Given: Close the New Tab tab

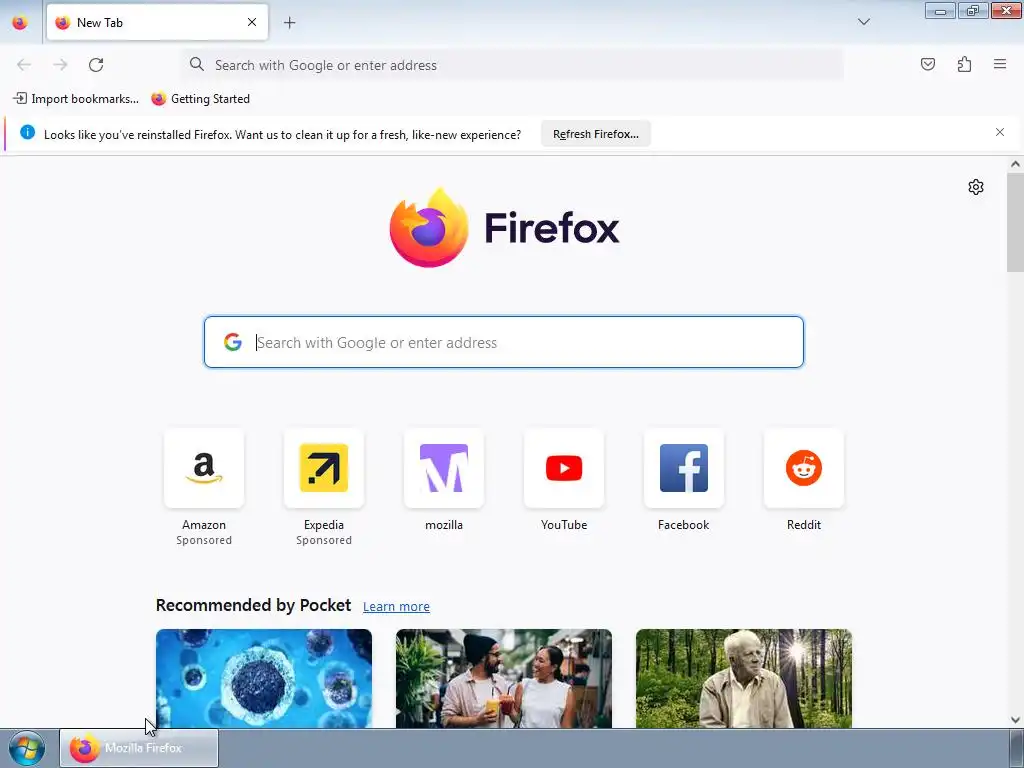Looking at the screenshot, I should click(252, 22).
